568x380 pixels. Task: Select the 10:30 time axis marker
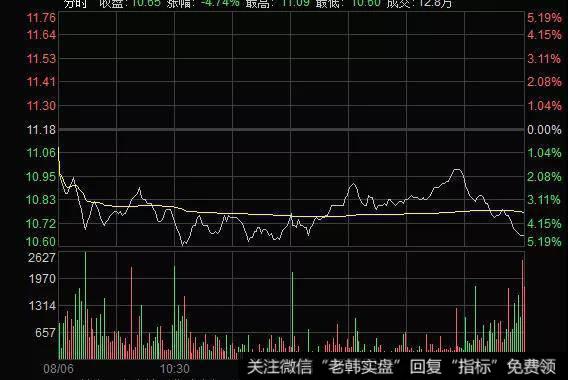coord(175,369)
